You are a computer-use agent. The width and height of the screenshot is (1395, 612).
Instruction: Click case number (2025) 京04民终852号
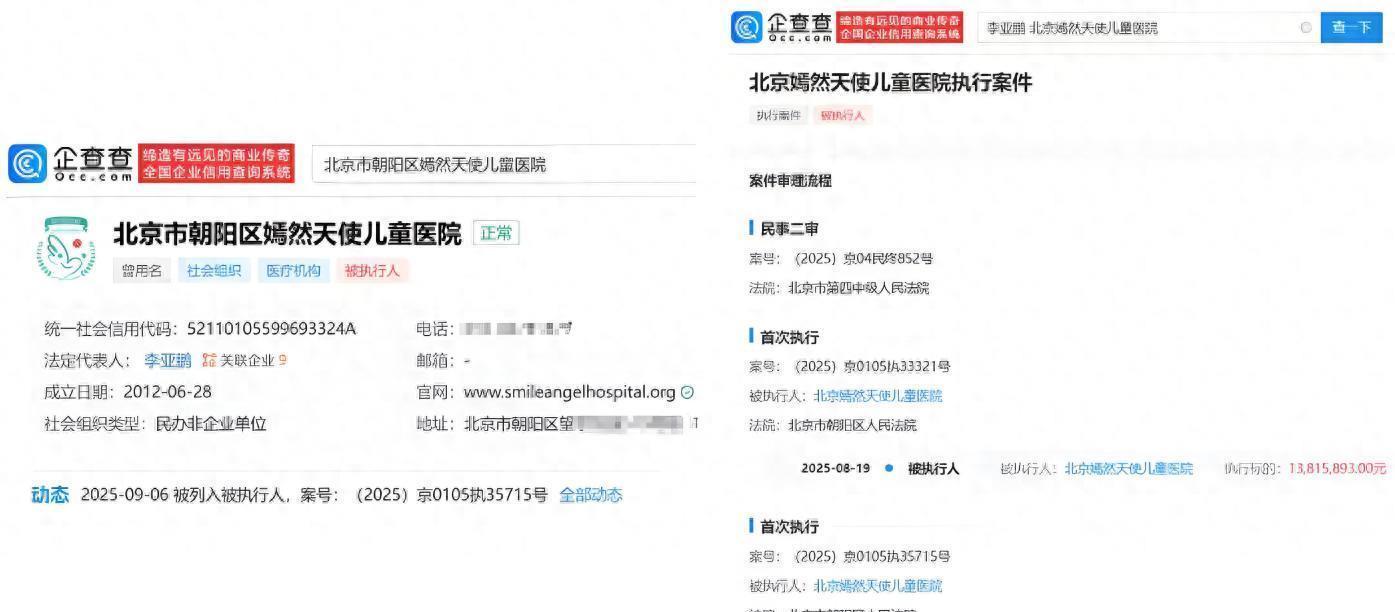tap(864, 258)
